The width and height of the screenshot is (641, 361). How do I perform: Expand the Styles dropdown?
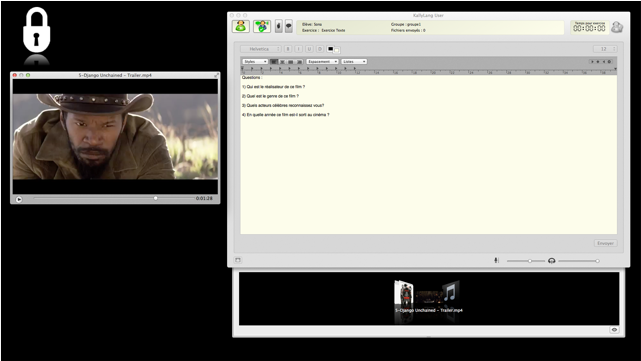tap(255, 62)
